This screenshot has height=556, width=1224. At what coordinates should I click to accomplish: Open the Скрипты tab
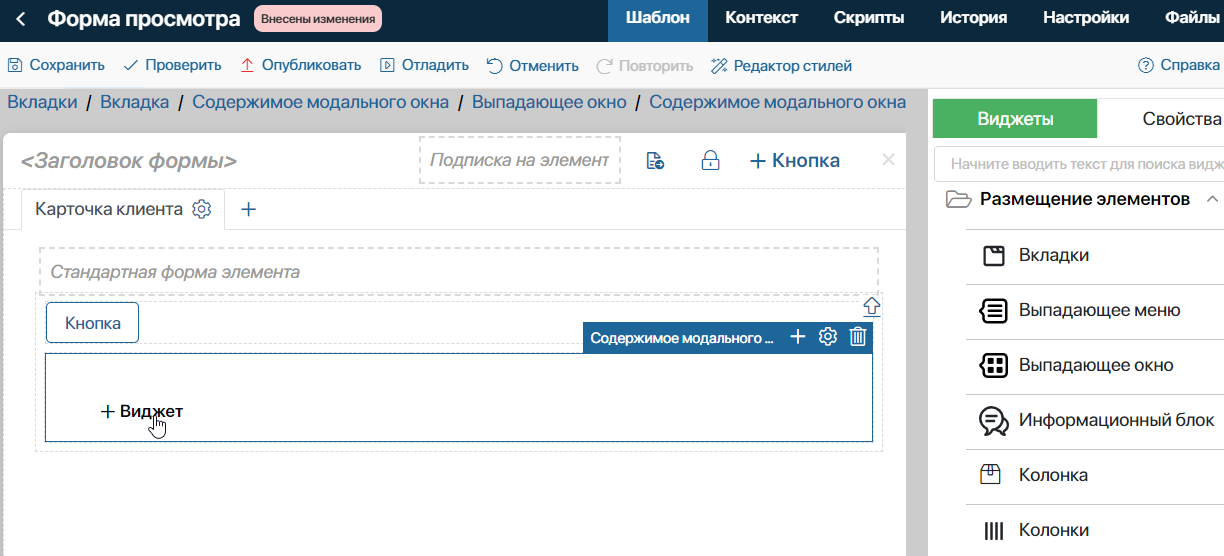click(869, 18)
